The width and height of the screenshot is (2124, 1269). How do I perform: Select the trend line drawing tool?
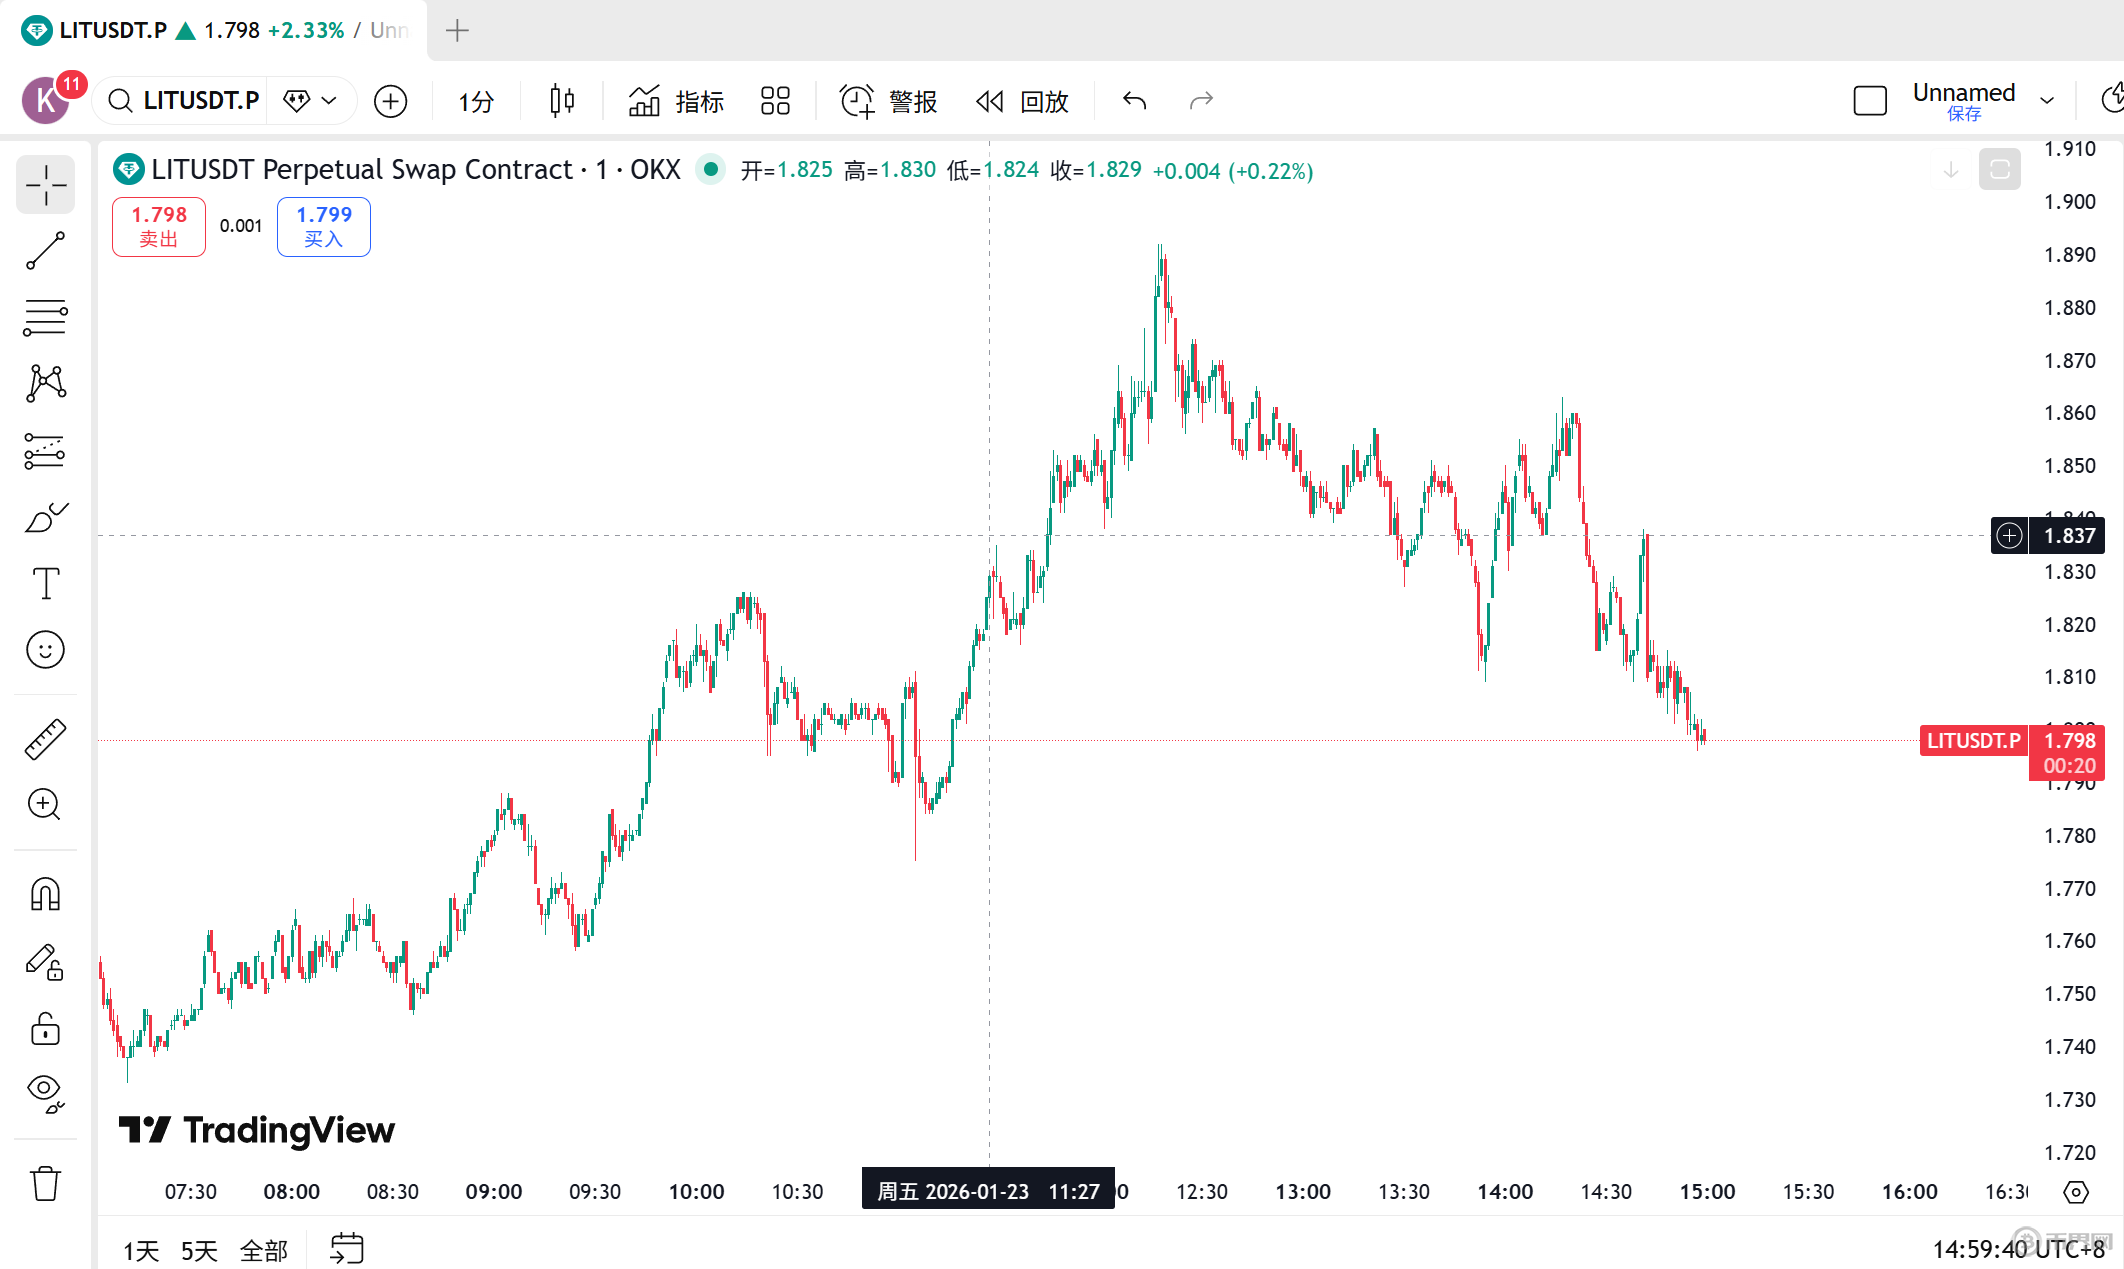coord(45,251)
